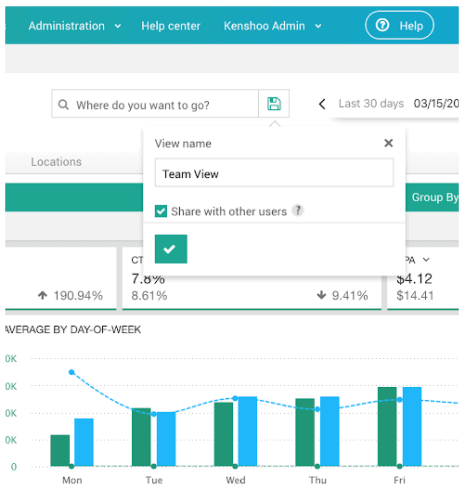The width and height of the screenshot is (472, 493).
Task: Click the 'Where do you want to go?' search box
Action: coord(155,104)
